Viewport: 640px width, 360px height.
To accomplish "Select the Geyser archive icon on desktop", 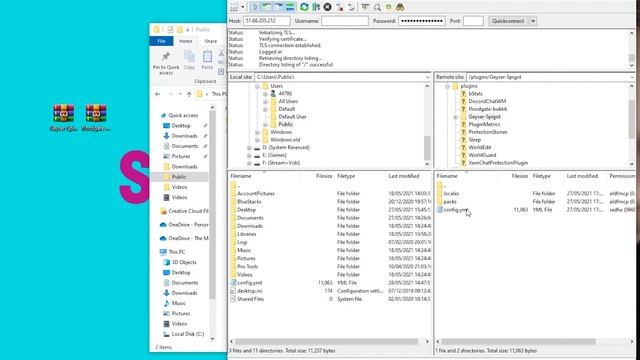I will 63,118.
